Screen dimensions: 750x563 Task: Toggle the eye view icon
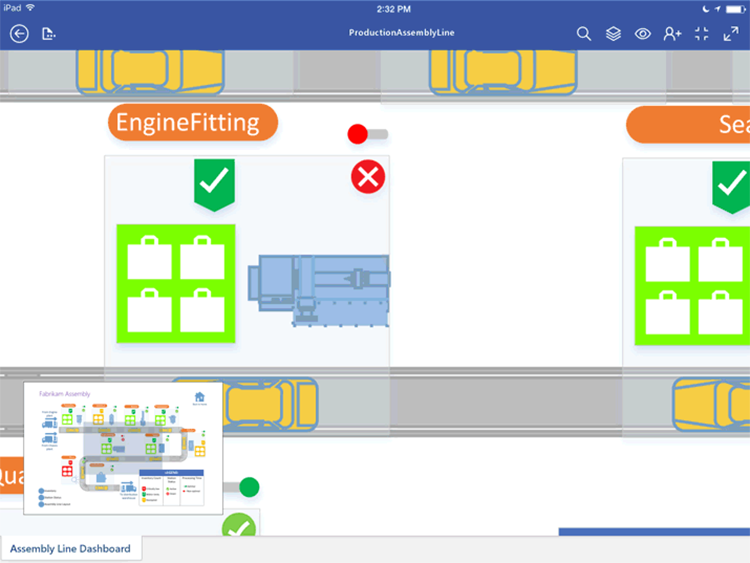643,34
